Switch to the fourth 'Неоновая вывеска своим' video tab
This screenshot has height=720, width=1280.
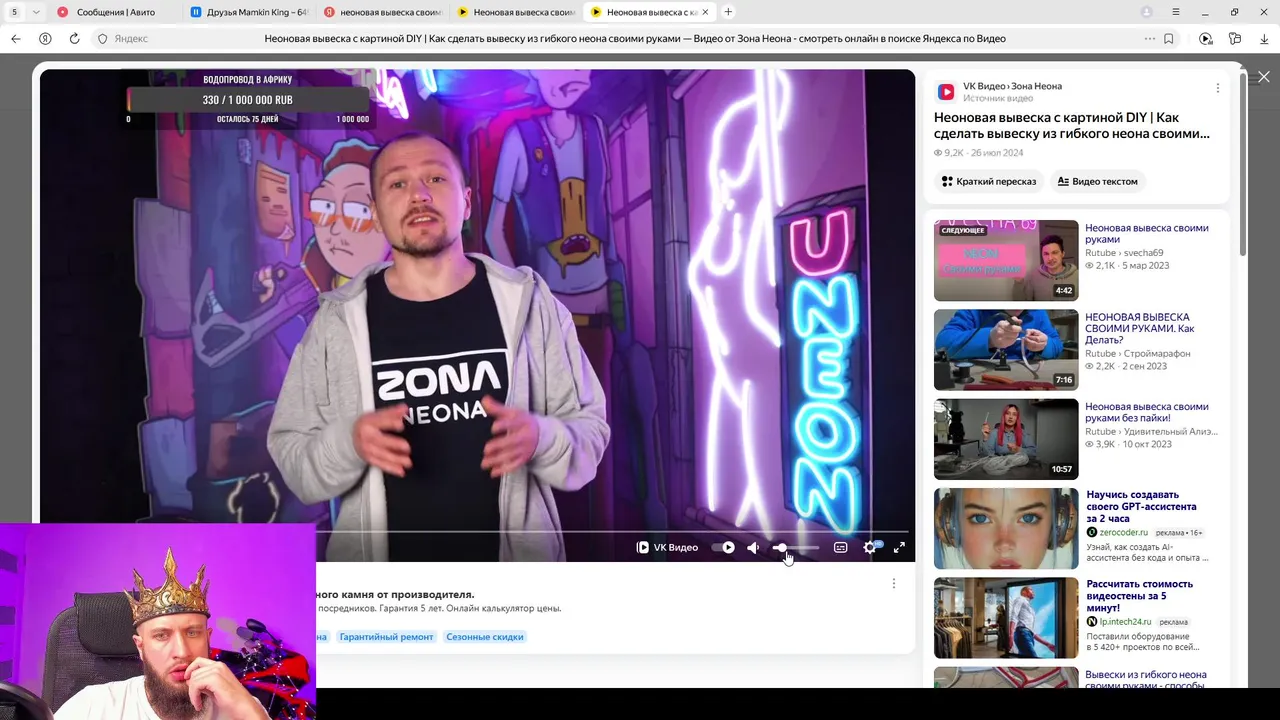(x=515, y=12)
